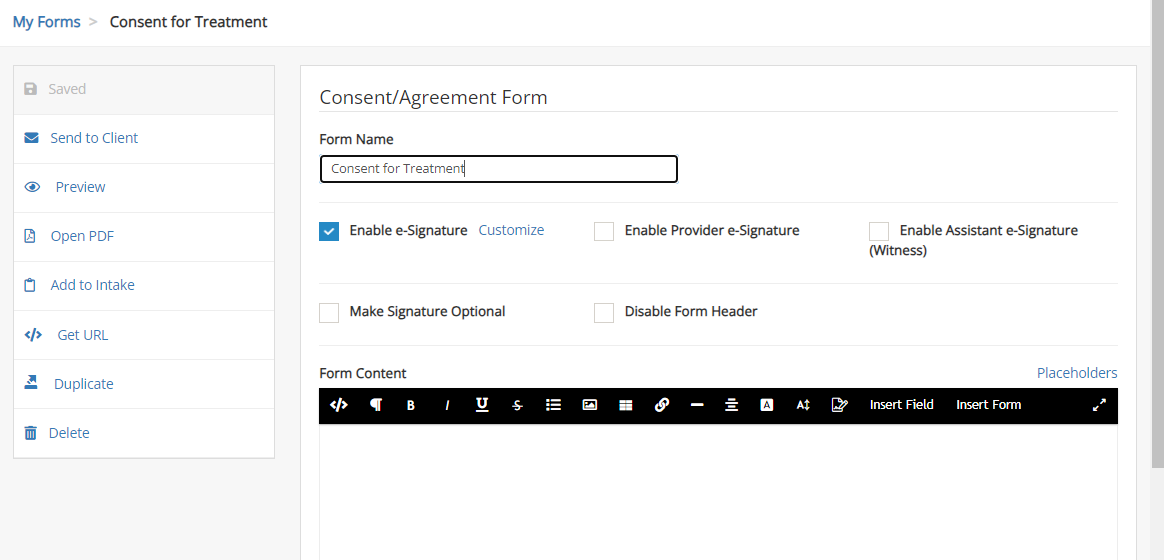Click inside the Form Content editor area
This screenshot has width=1164, height=560.
coord(718,492)
